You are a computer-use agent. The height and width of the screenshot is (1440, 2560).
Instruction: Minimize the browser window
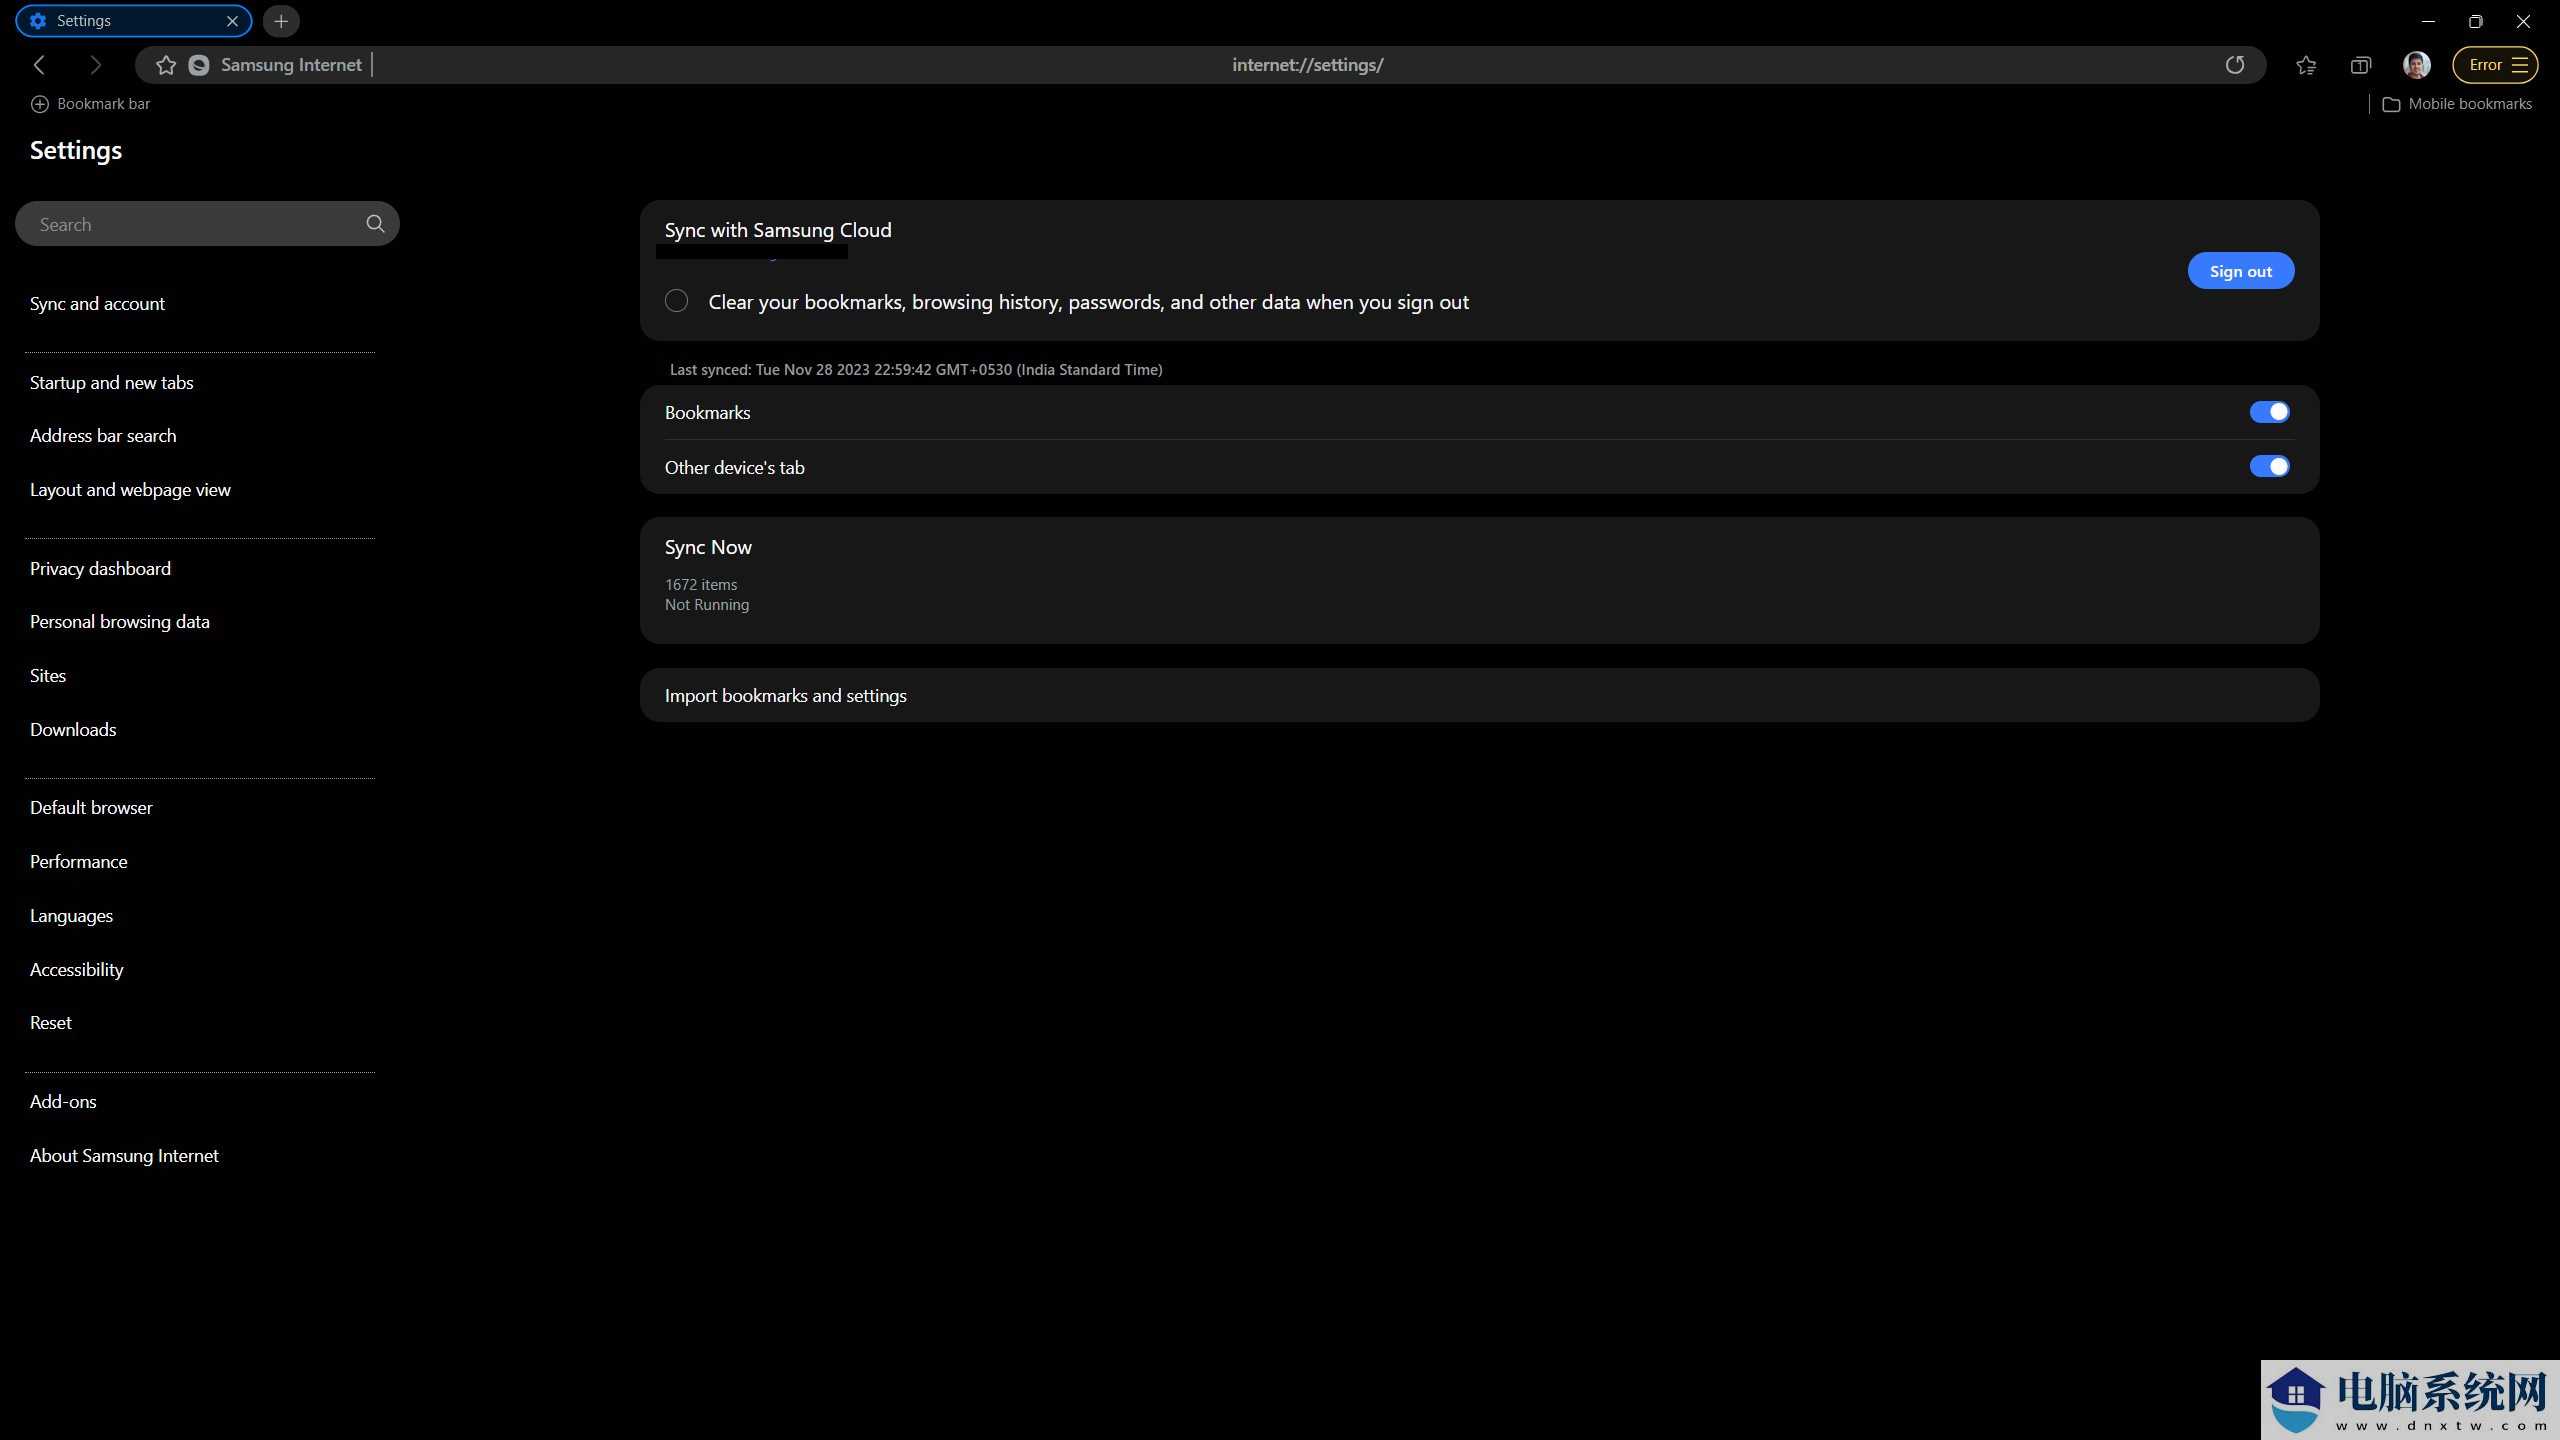coord(2427,21)
